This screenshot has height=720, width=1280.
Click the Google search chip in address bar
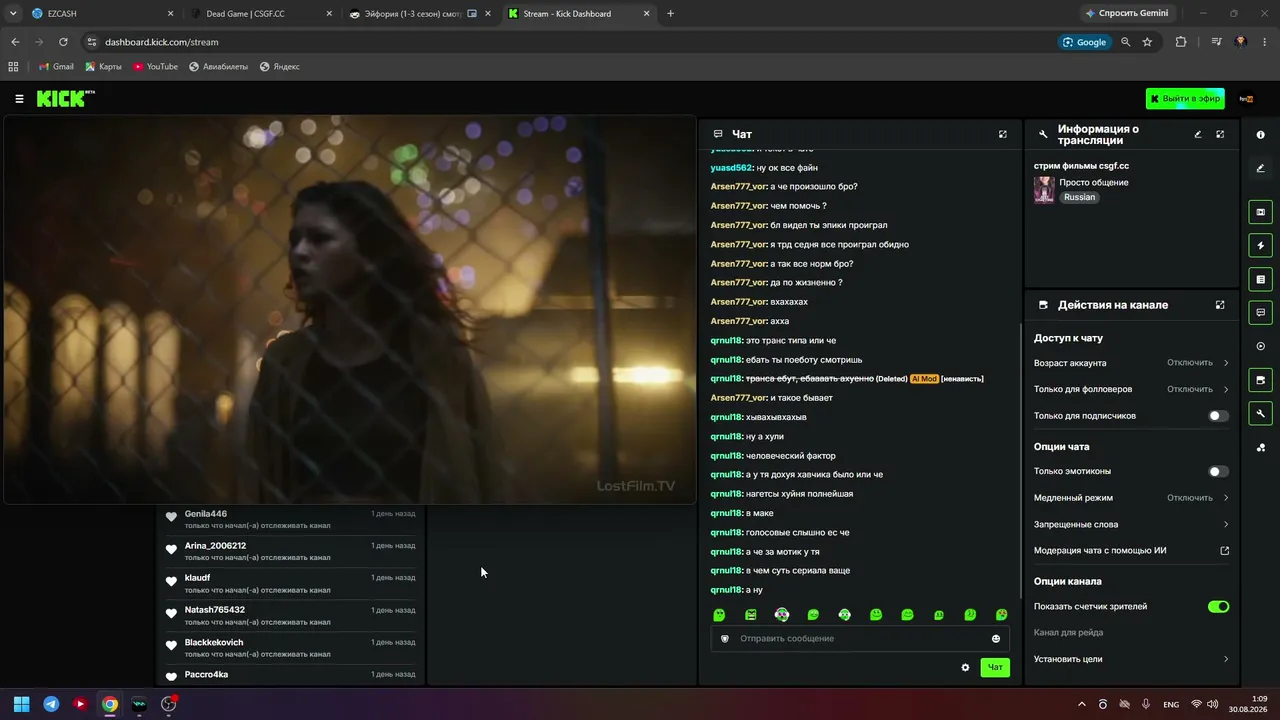[x=1085, y=42]
